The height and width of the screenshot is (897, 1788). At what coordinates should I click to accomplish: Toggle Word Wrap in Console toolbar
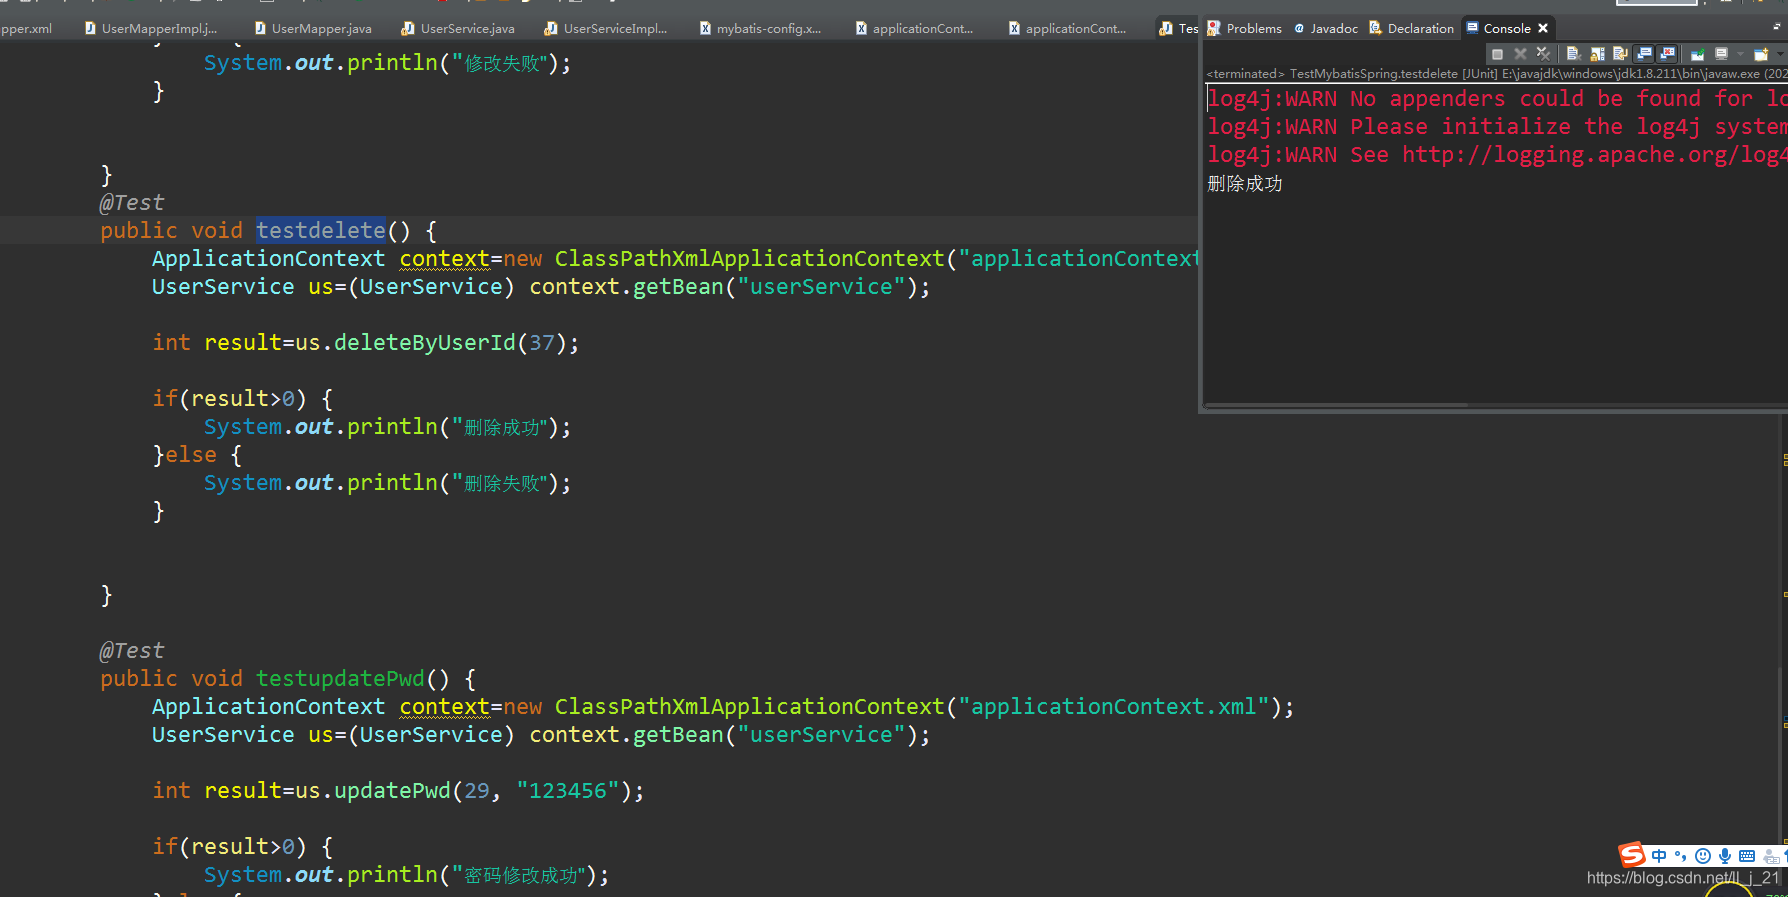[1620, 54]
